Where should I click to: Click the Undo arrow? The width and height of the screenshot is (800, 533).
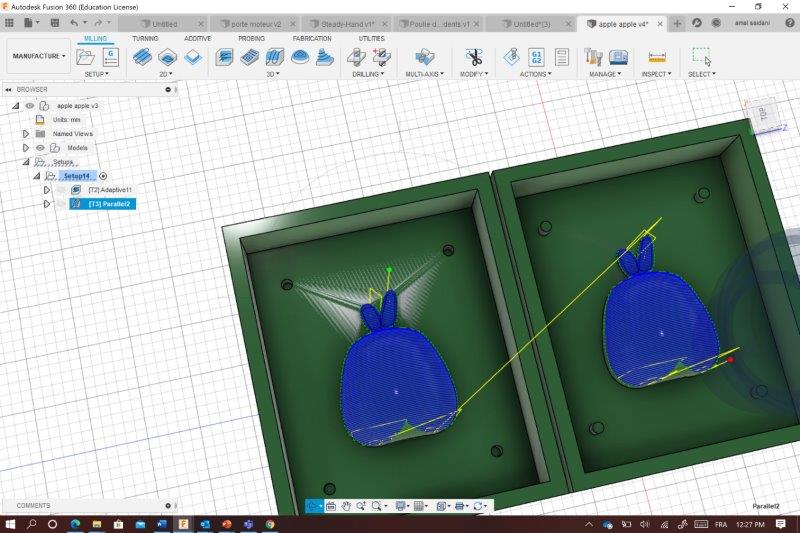[74, 23]
